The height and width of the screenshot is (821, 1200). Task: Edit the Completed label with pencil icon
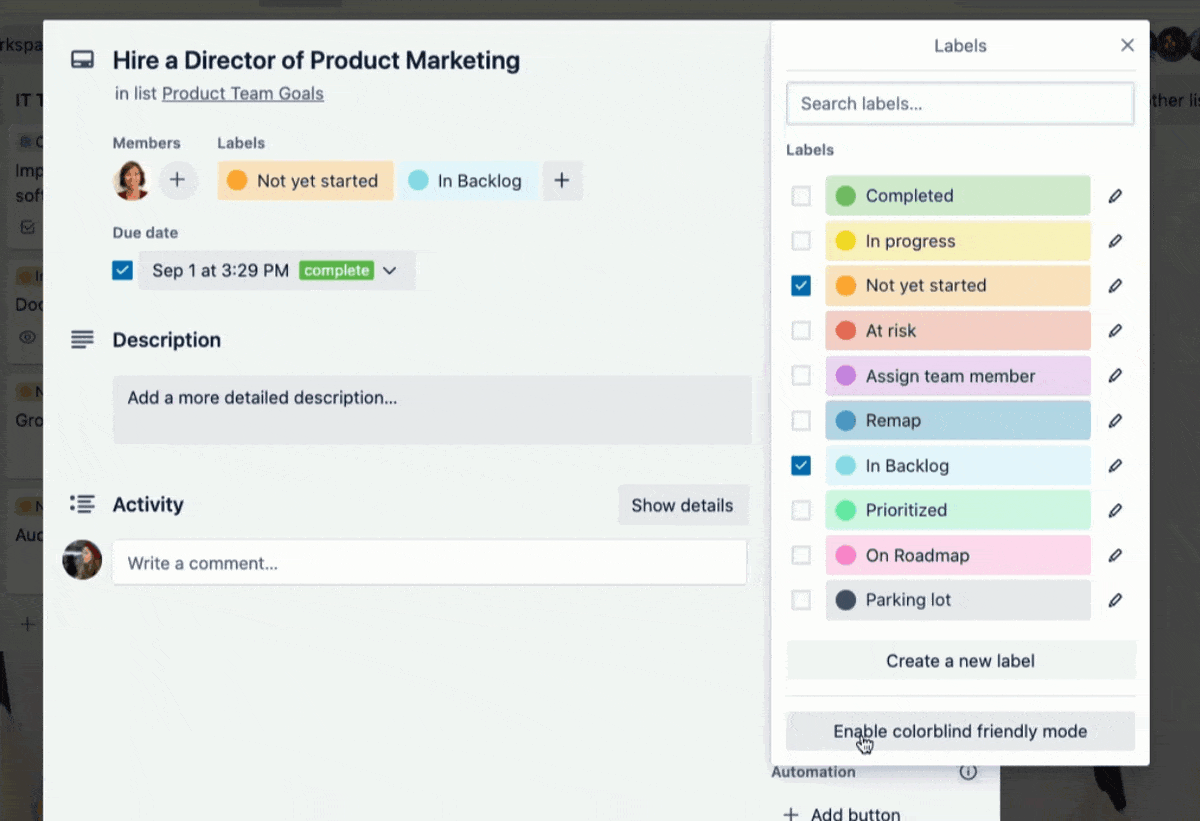coord(1115,196)
